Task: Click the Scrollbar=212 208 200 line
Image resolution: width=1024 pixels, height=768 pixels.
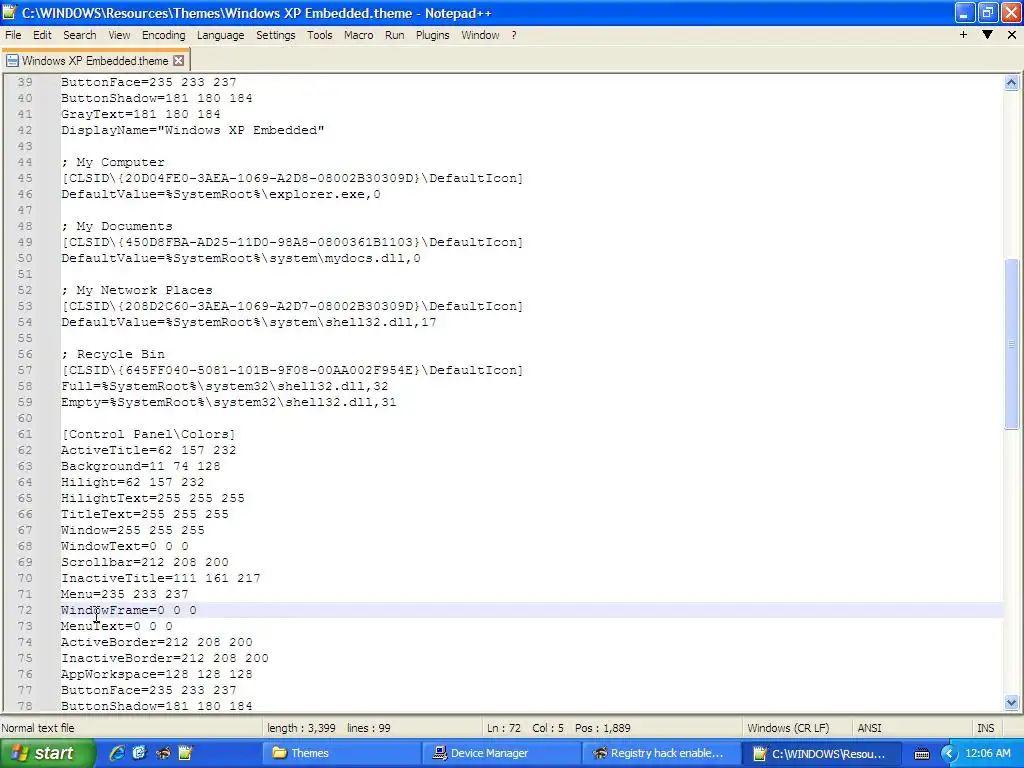Action: [x=145, y=562]
